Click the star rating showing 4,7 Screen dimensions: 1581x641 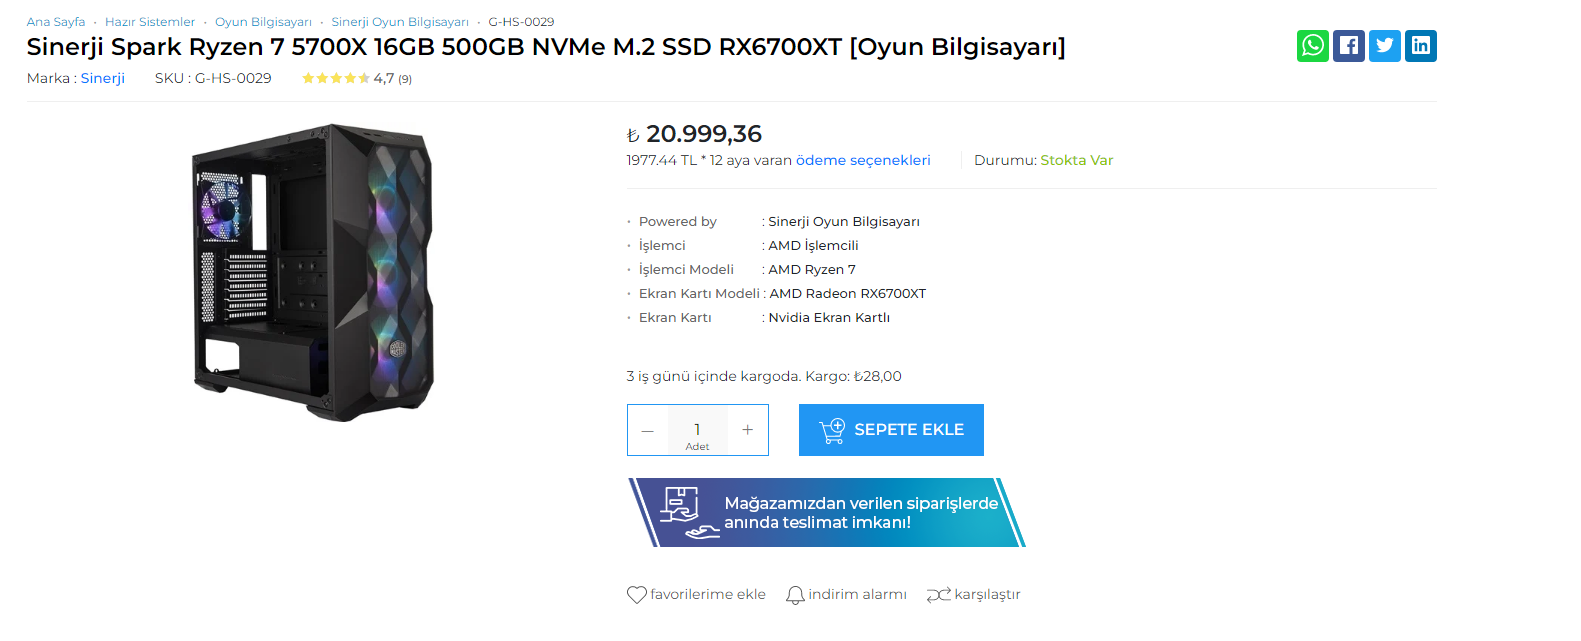click(336, 77)
